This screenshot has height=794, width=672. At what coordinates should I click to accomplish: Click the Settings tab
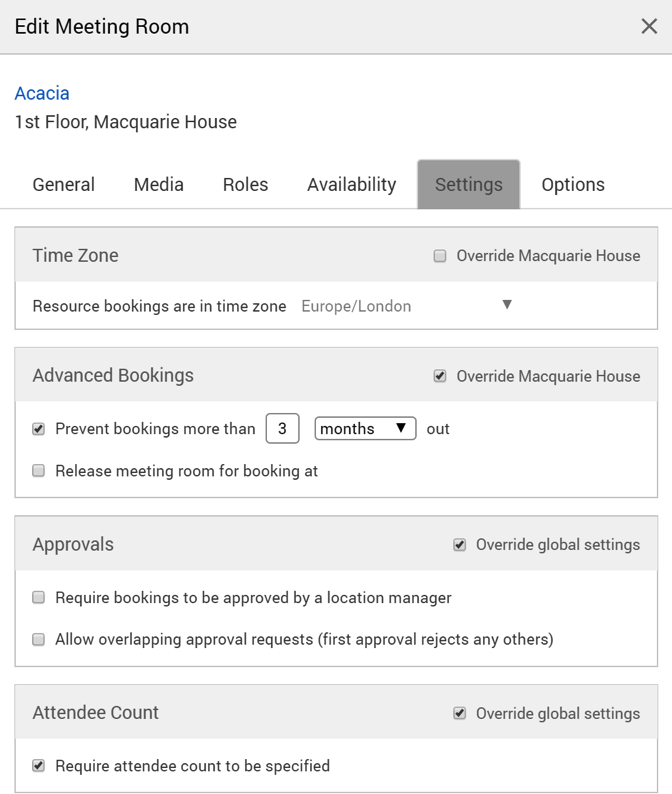468,185
